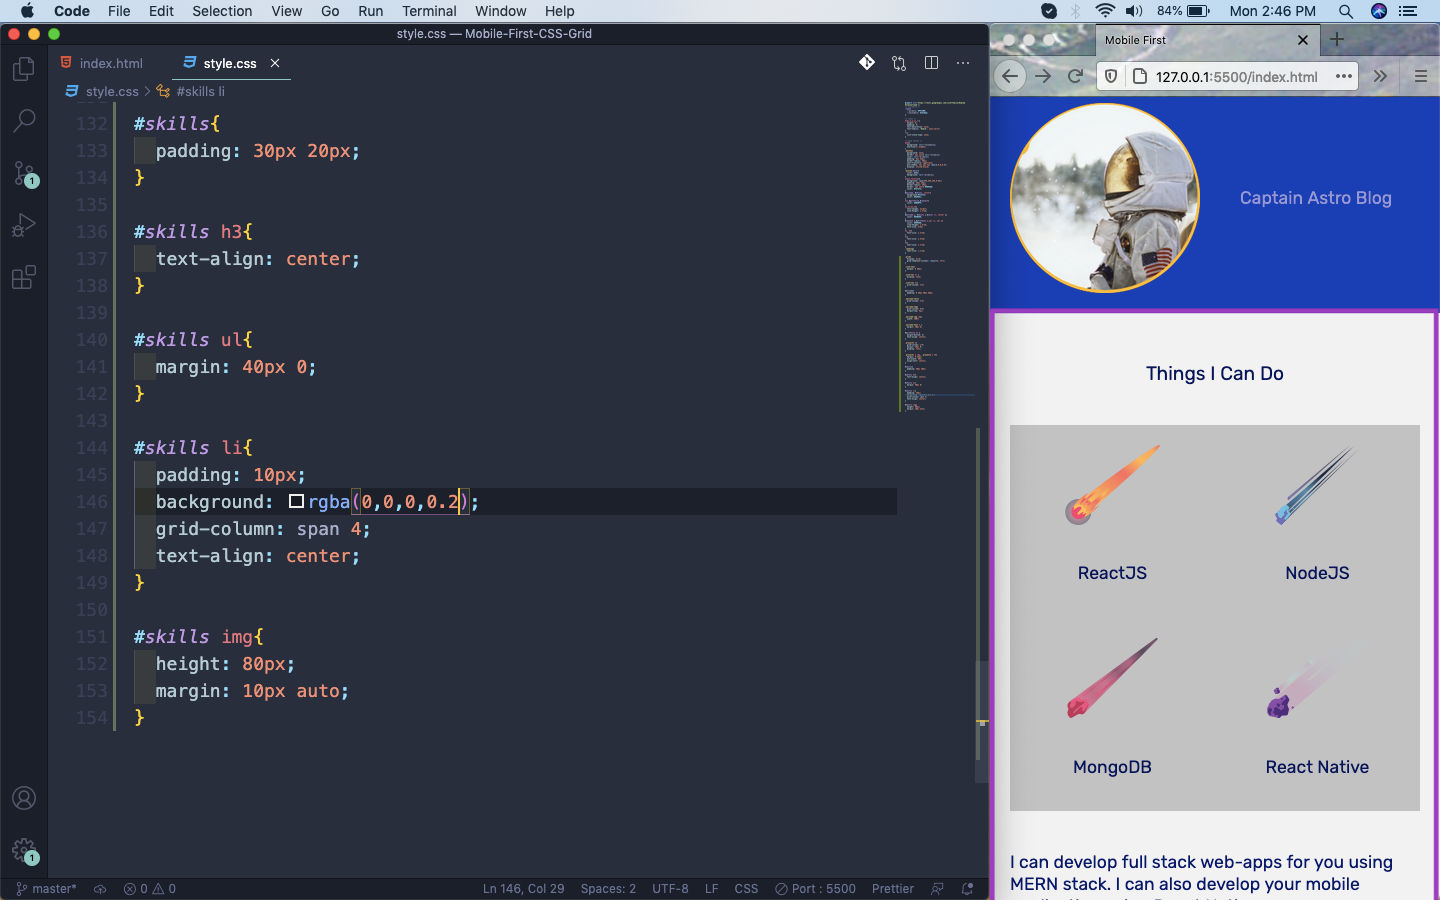The width and height of the screenshot is (1440, 900).
Task: Click the tracking protection shield icon
Action: pos(1111,76)
